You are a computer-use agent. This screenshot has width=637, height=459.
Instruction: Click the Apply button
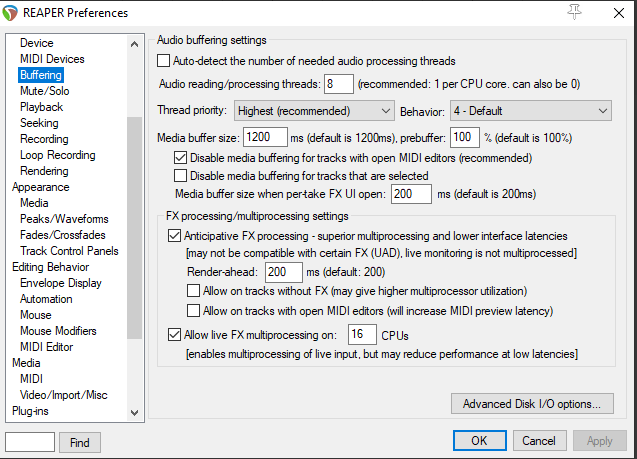[x=600, y=441]
